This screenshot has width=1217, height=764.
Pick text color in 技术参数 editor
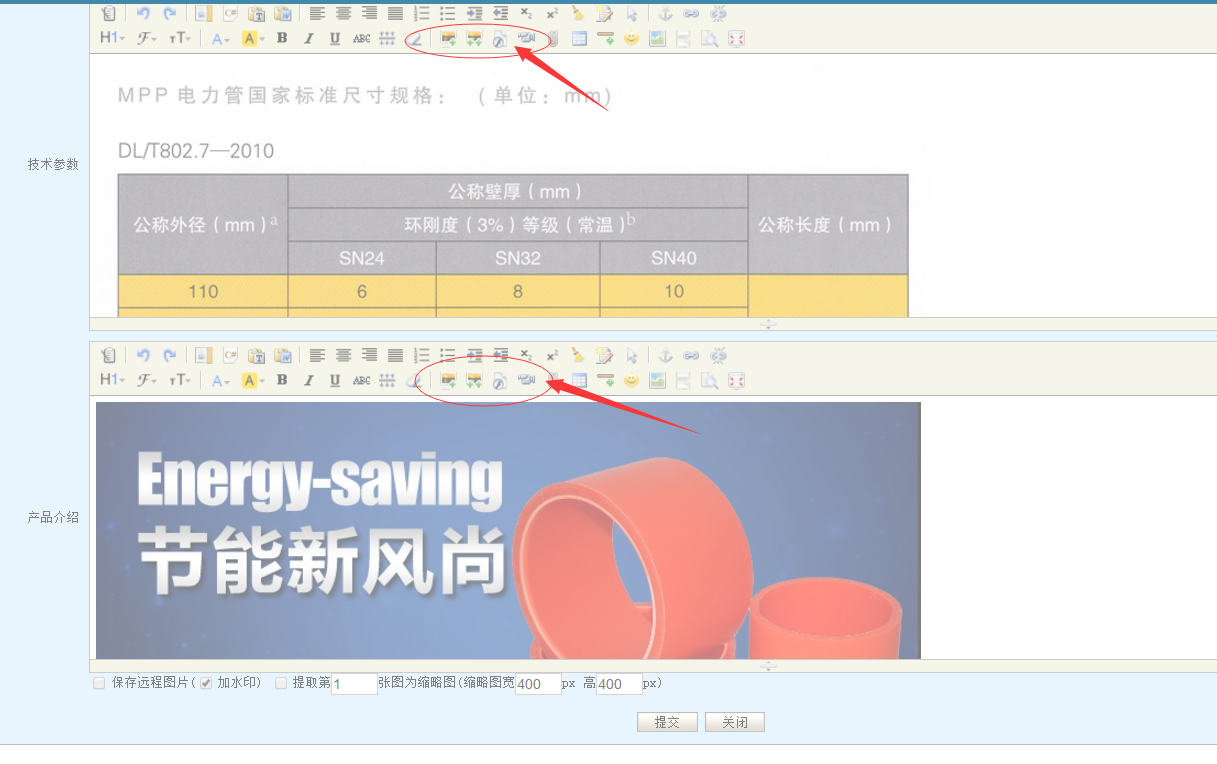(221, 39)
